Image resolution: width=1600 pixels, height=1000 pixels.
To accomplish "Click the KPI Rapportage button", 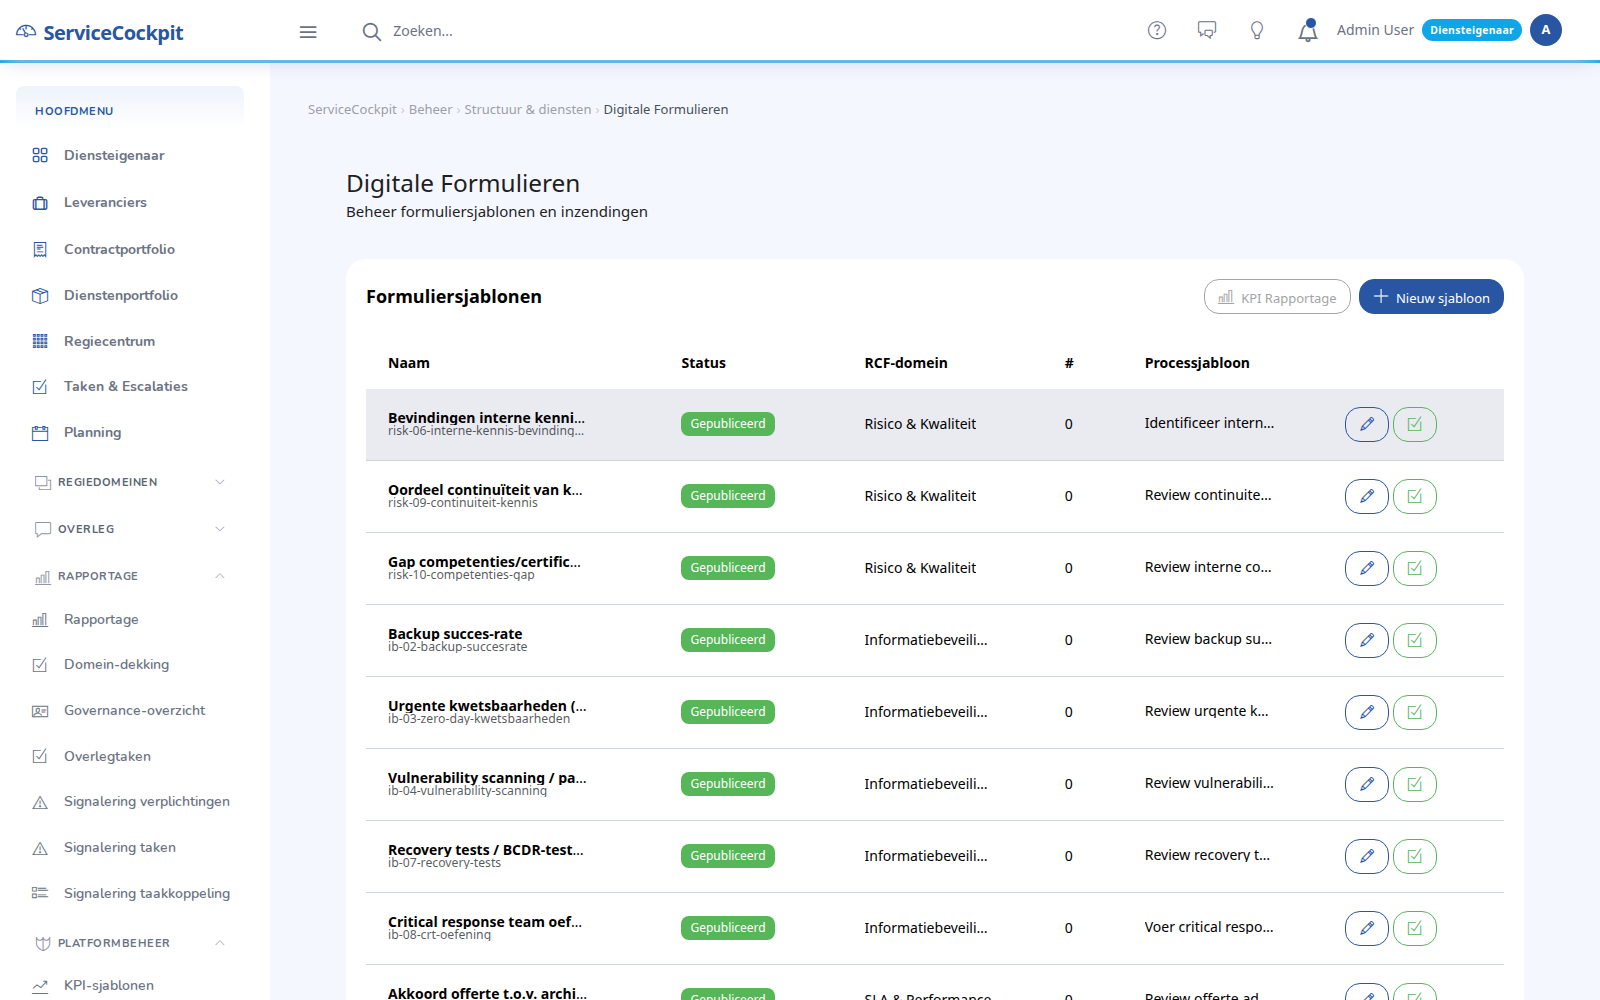I will pos(1277,297).
